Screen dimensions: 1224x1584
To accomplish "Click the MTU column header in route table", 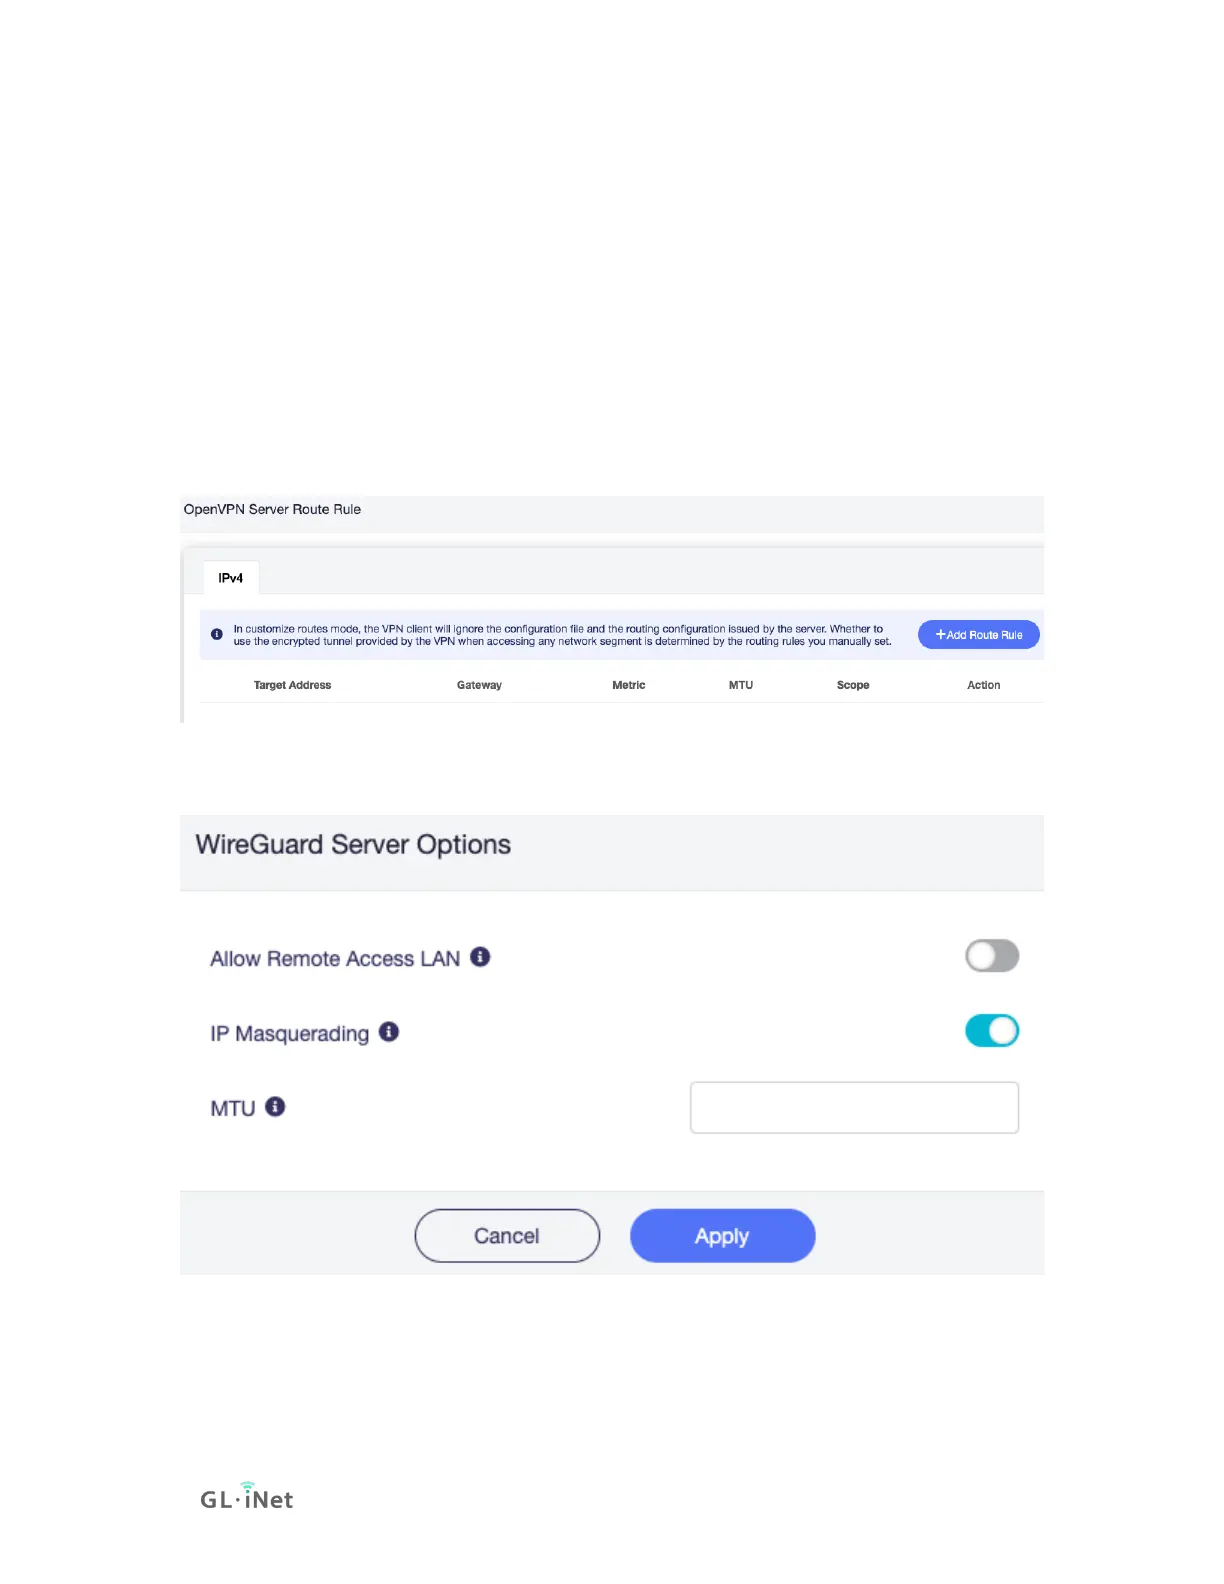I will (741, 685).
